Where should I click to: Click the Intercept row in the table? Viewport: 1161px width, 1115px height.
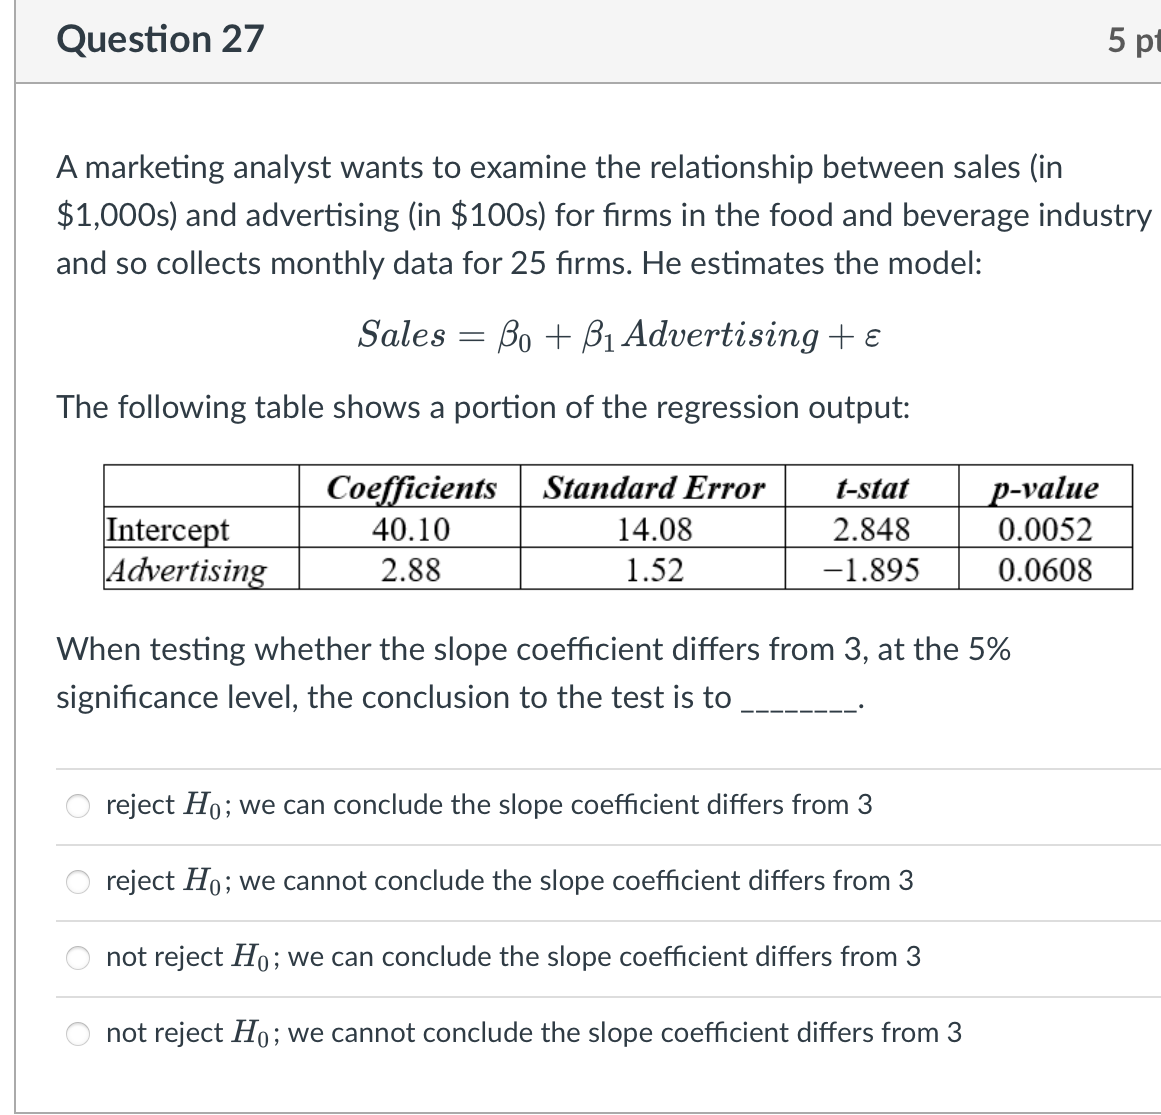pos(164,531)
